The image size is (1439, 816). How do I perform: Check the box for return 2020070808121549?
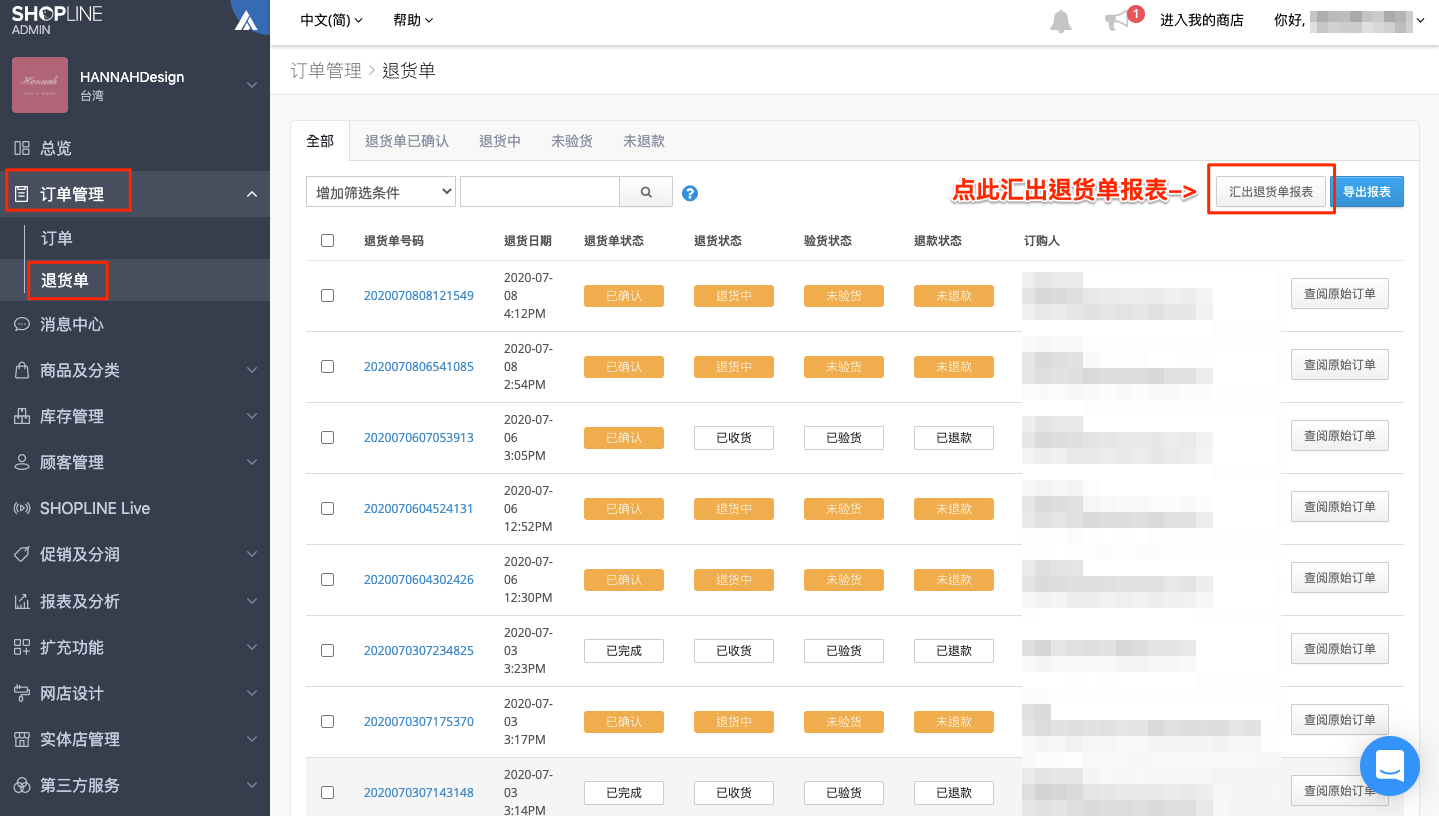click(x=327, y=296)
